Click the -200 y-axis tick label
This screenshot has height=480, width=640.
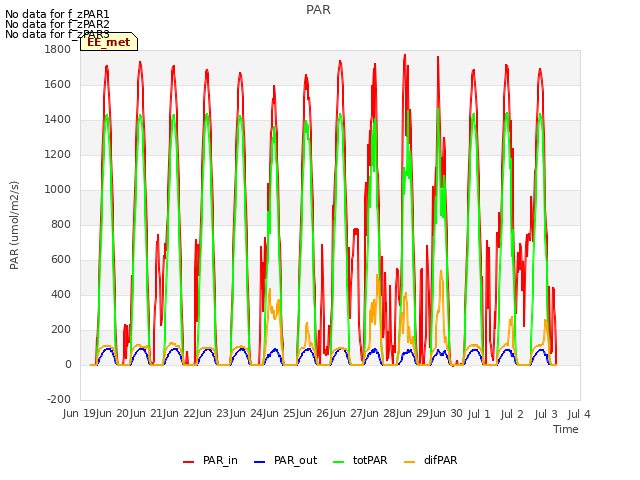59,400
